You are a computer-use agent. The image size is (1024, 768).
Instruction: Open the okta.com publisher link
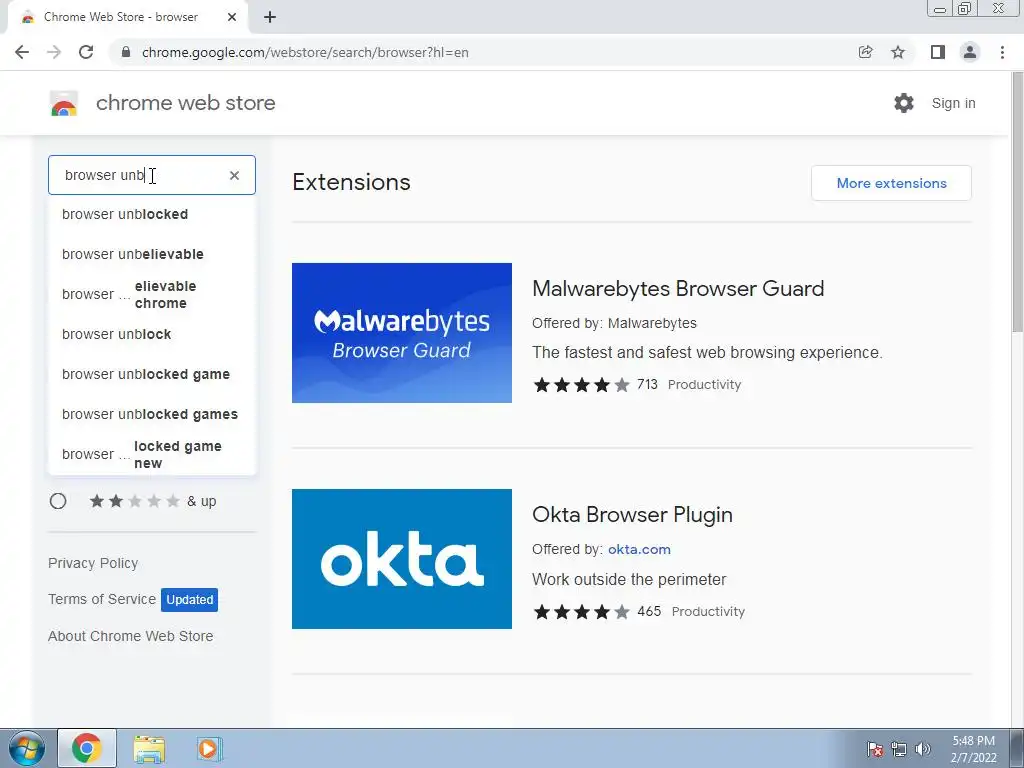pos(639,549)
